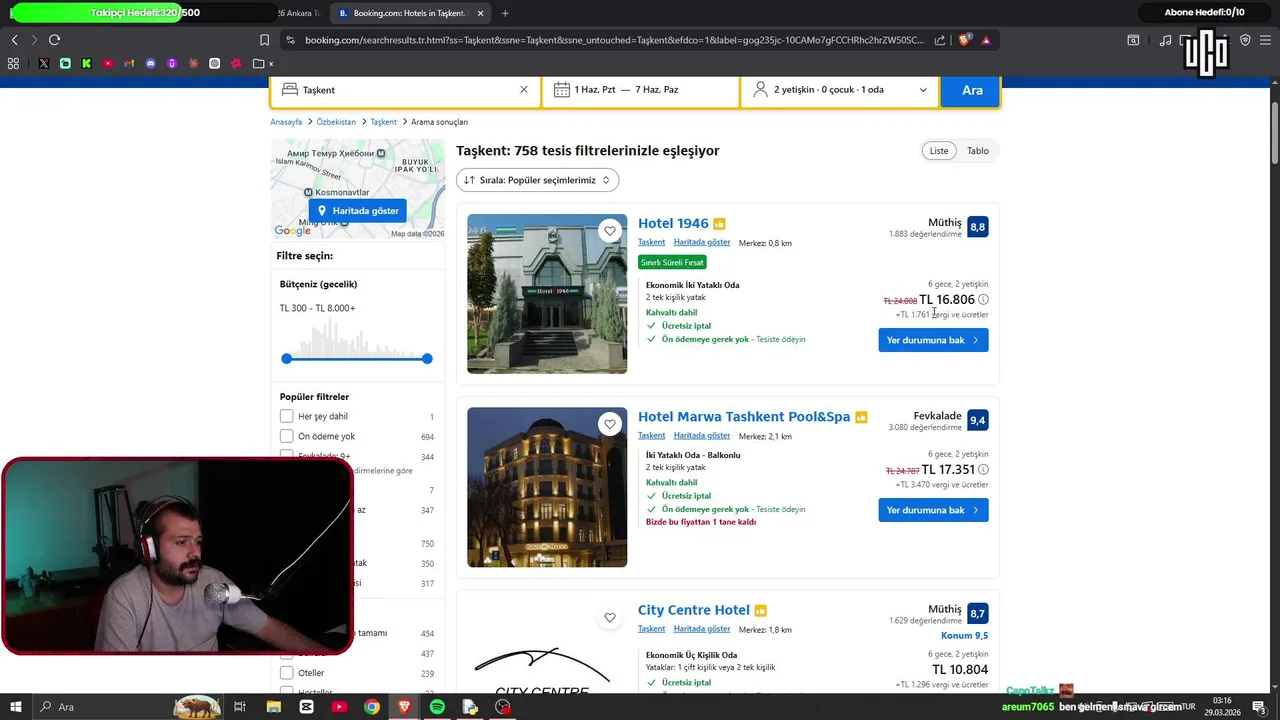
Task: Save Hotel 1946 to favorites heart
Action: (610, 231)
